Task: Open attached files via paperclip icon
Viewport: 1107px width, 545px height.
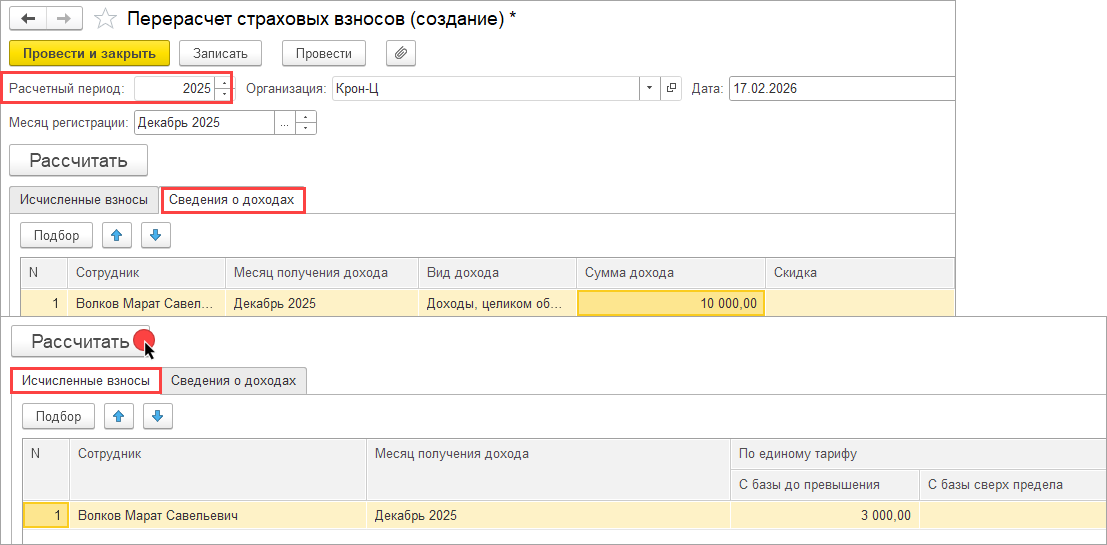Action: point(399,53)
